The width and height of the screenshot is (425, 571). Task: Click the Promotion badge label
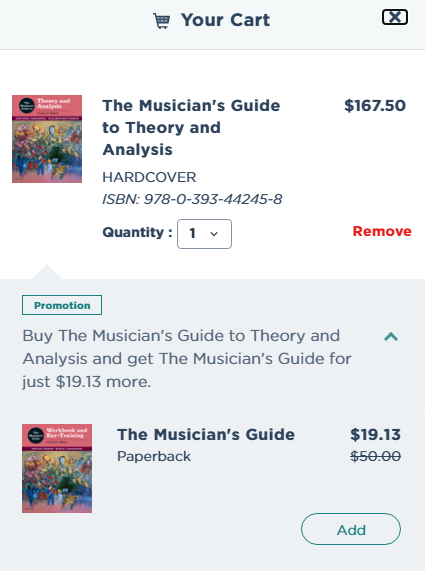click(x=62, y=305)
